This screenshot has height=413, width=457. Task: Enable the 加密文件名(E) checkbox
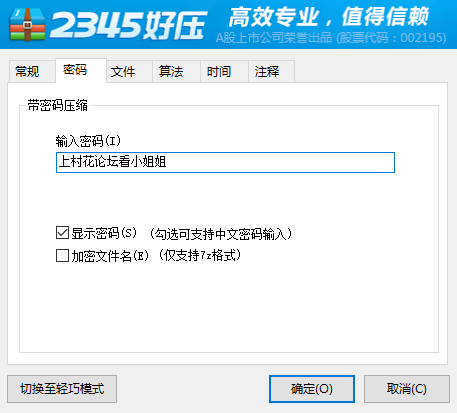[x=62, y=256]
